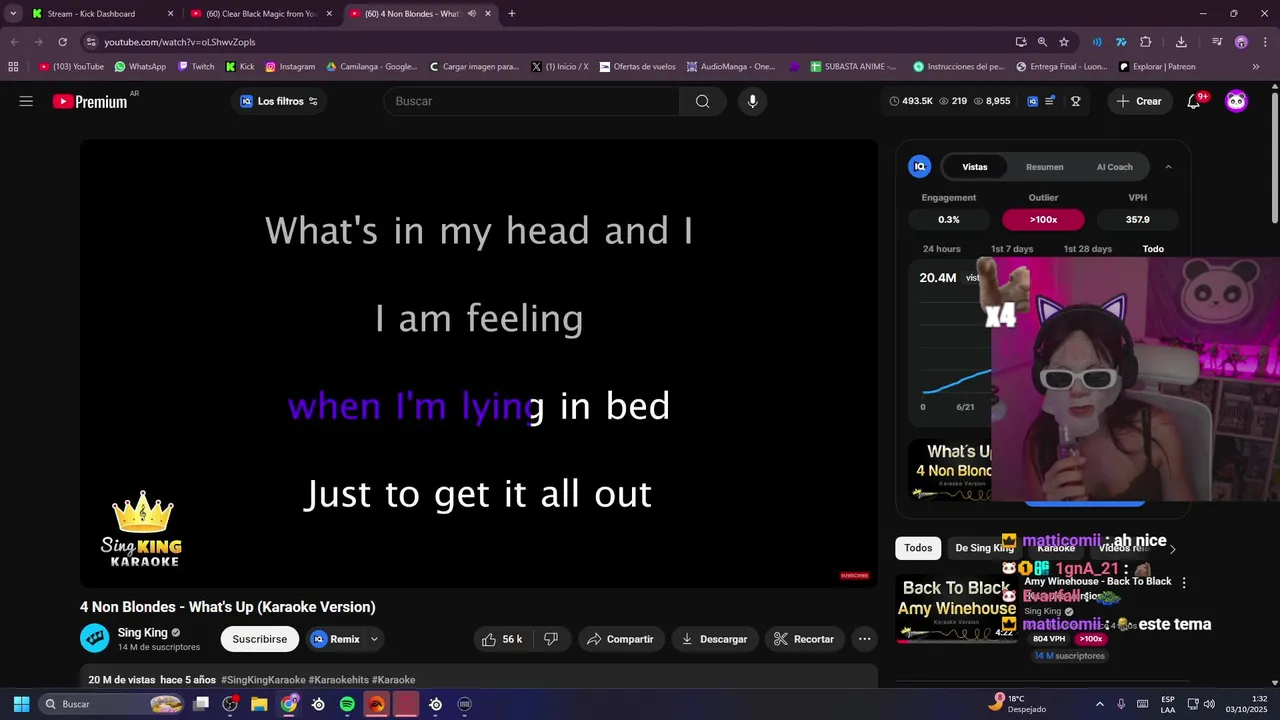Click the Recortar button
The width and height of the screenshot is (1280, 720).
pyautogui.click(x=804, y=639)
